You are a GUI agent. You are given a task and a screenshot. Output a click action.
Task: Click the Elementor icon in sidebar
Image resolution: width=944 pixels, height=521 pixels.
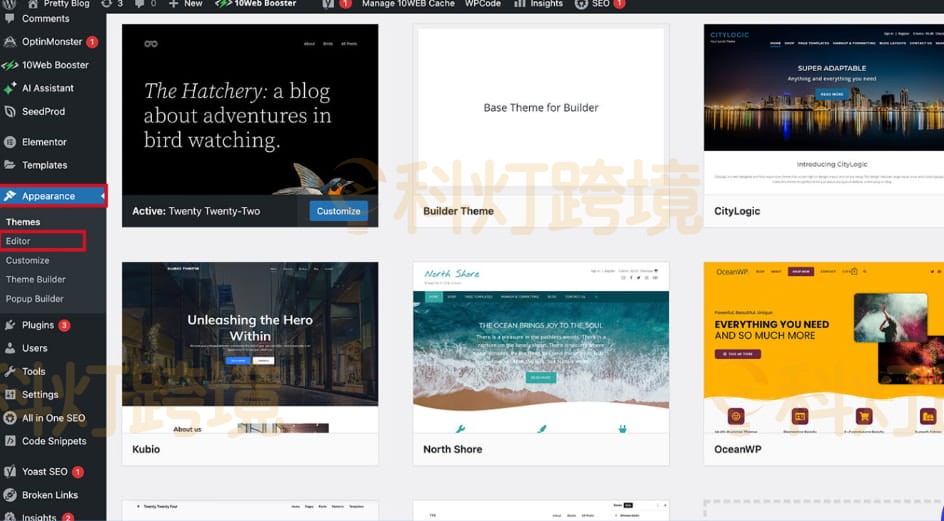pyautogui.click(x=10, y=142)
